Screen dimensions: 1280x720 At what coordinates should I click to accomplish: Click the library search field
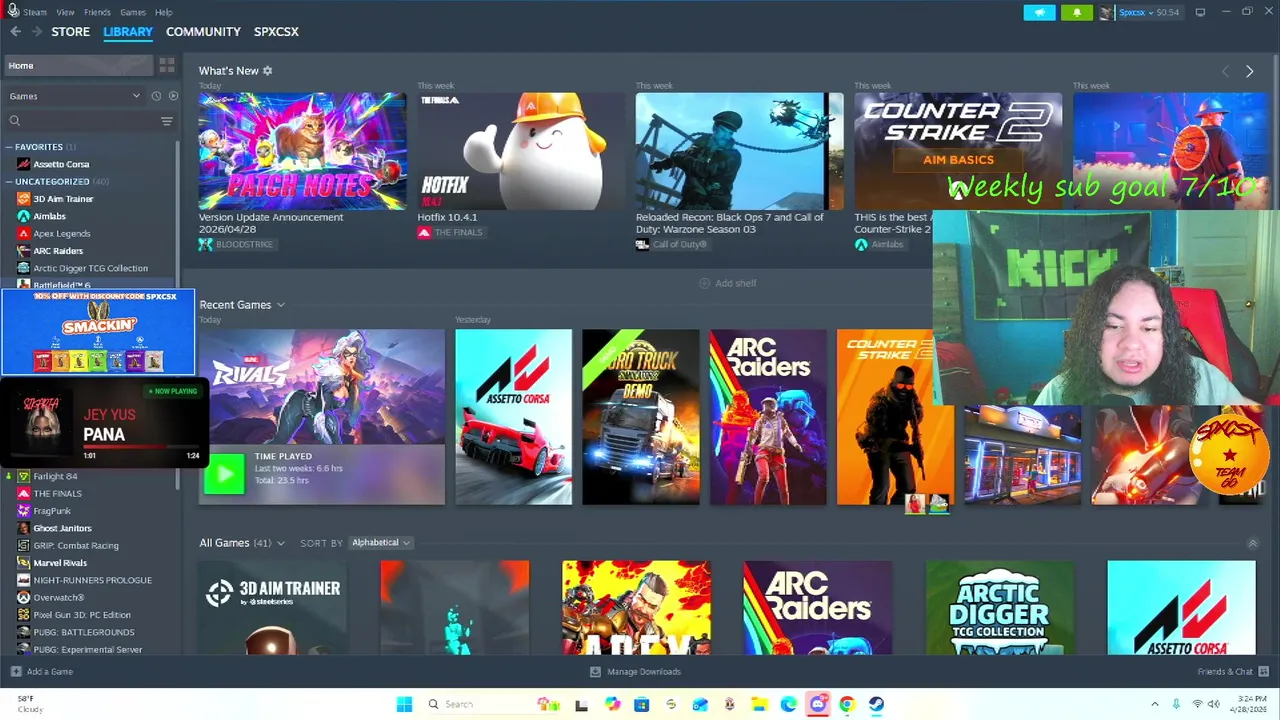(x=80, y=121)
